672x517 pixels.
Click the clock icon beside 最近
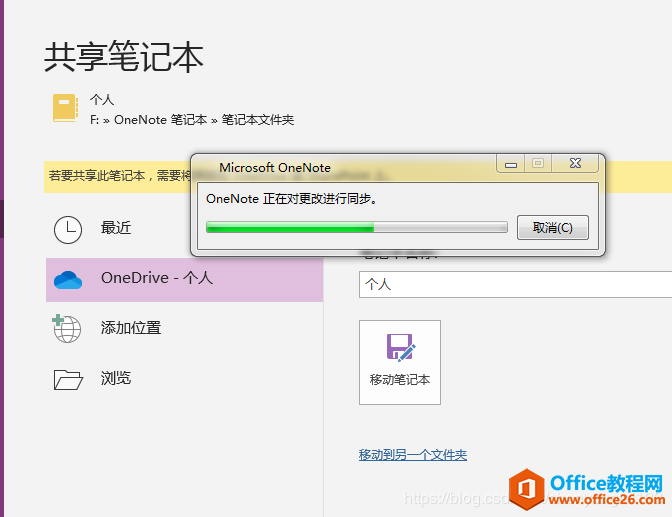click(x=68, y=230)
